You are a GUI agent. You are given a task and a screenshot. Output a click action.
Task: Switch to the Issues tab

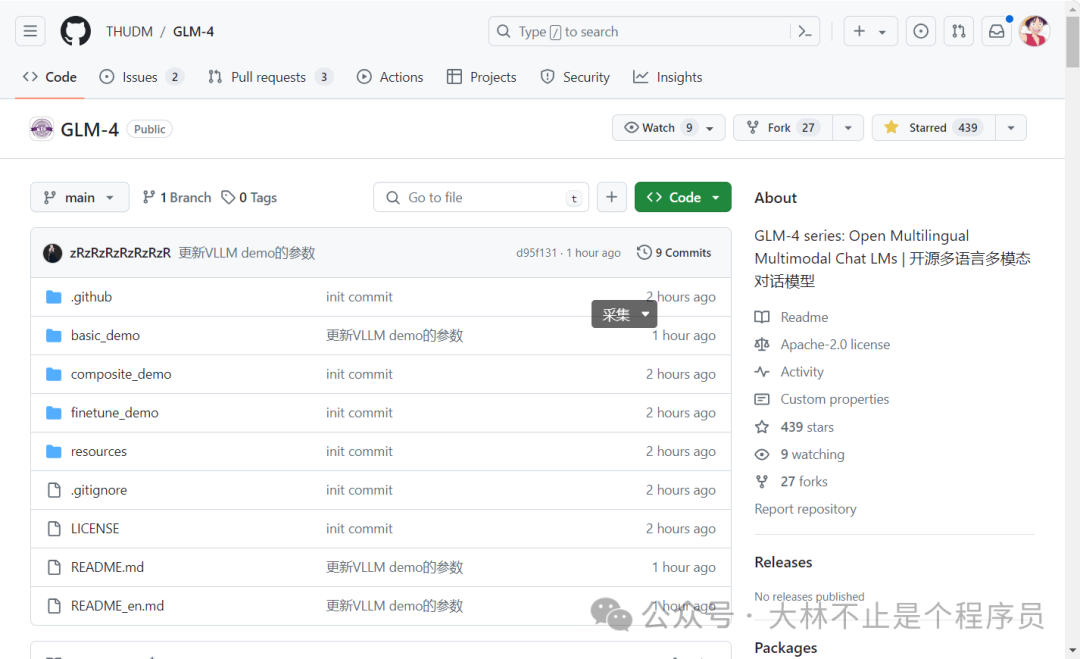click(141, 77)
